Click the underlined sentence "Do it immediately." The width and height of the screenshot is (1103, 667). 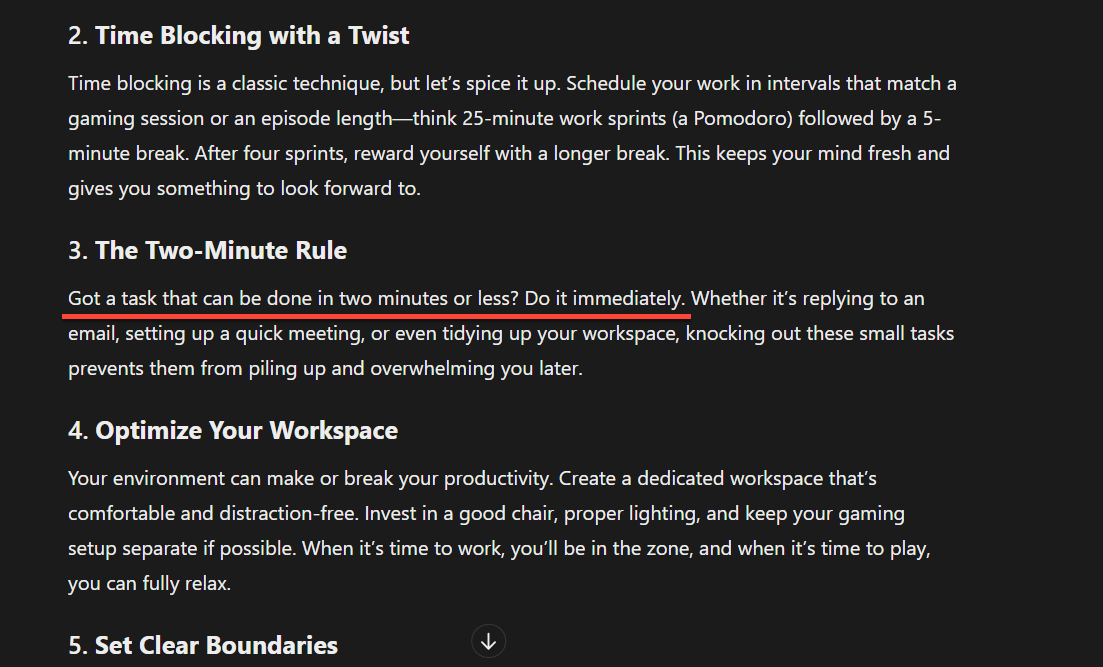coord(605,298)
